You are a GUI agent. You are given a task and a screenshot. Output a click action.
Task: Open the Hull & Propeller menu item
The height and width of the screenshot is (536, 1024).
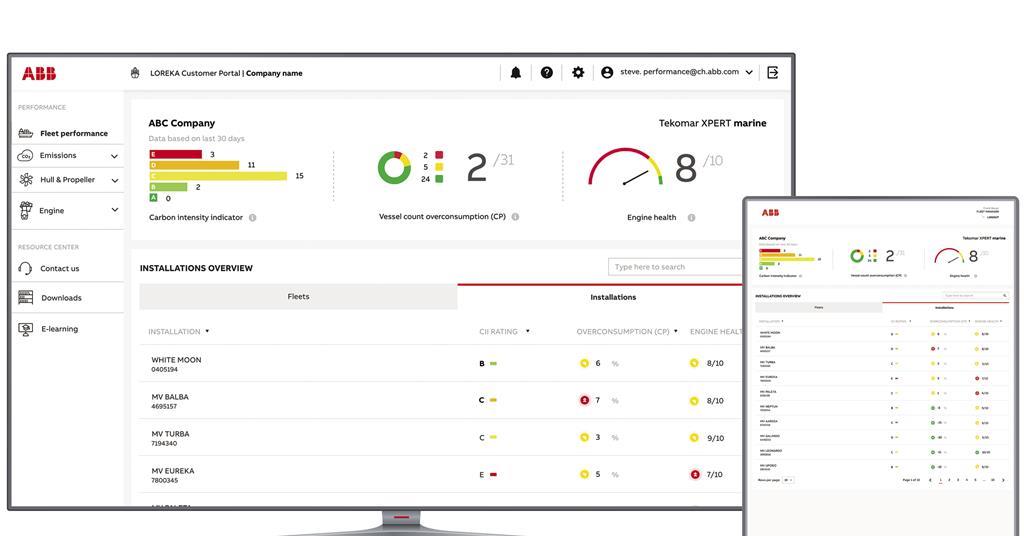coord(67,180)
